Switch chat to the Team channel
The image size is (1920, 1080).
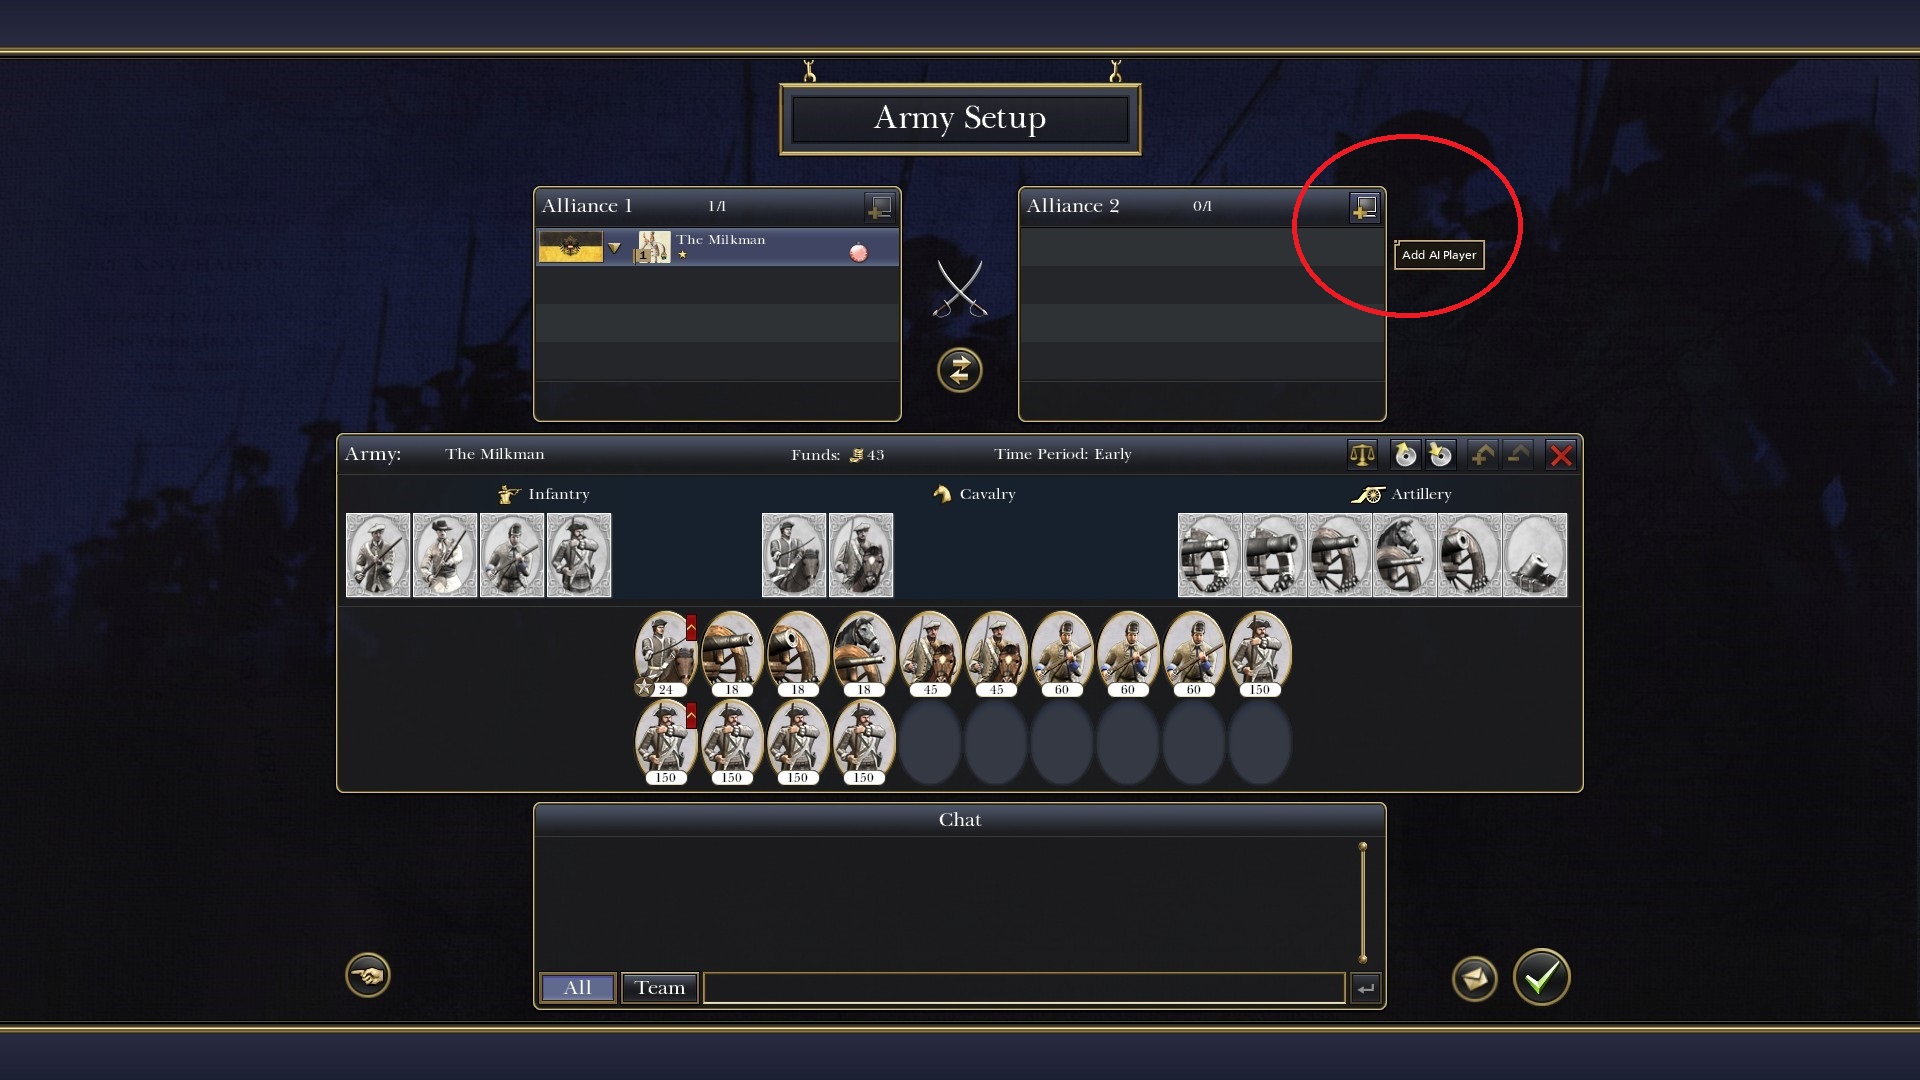pos(660,988)
